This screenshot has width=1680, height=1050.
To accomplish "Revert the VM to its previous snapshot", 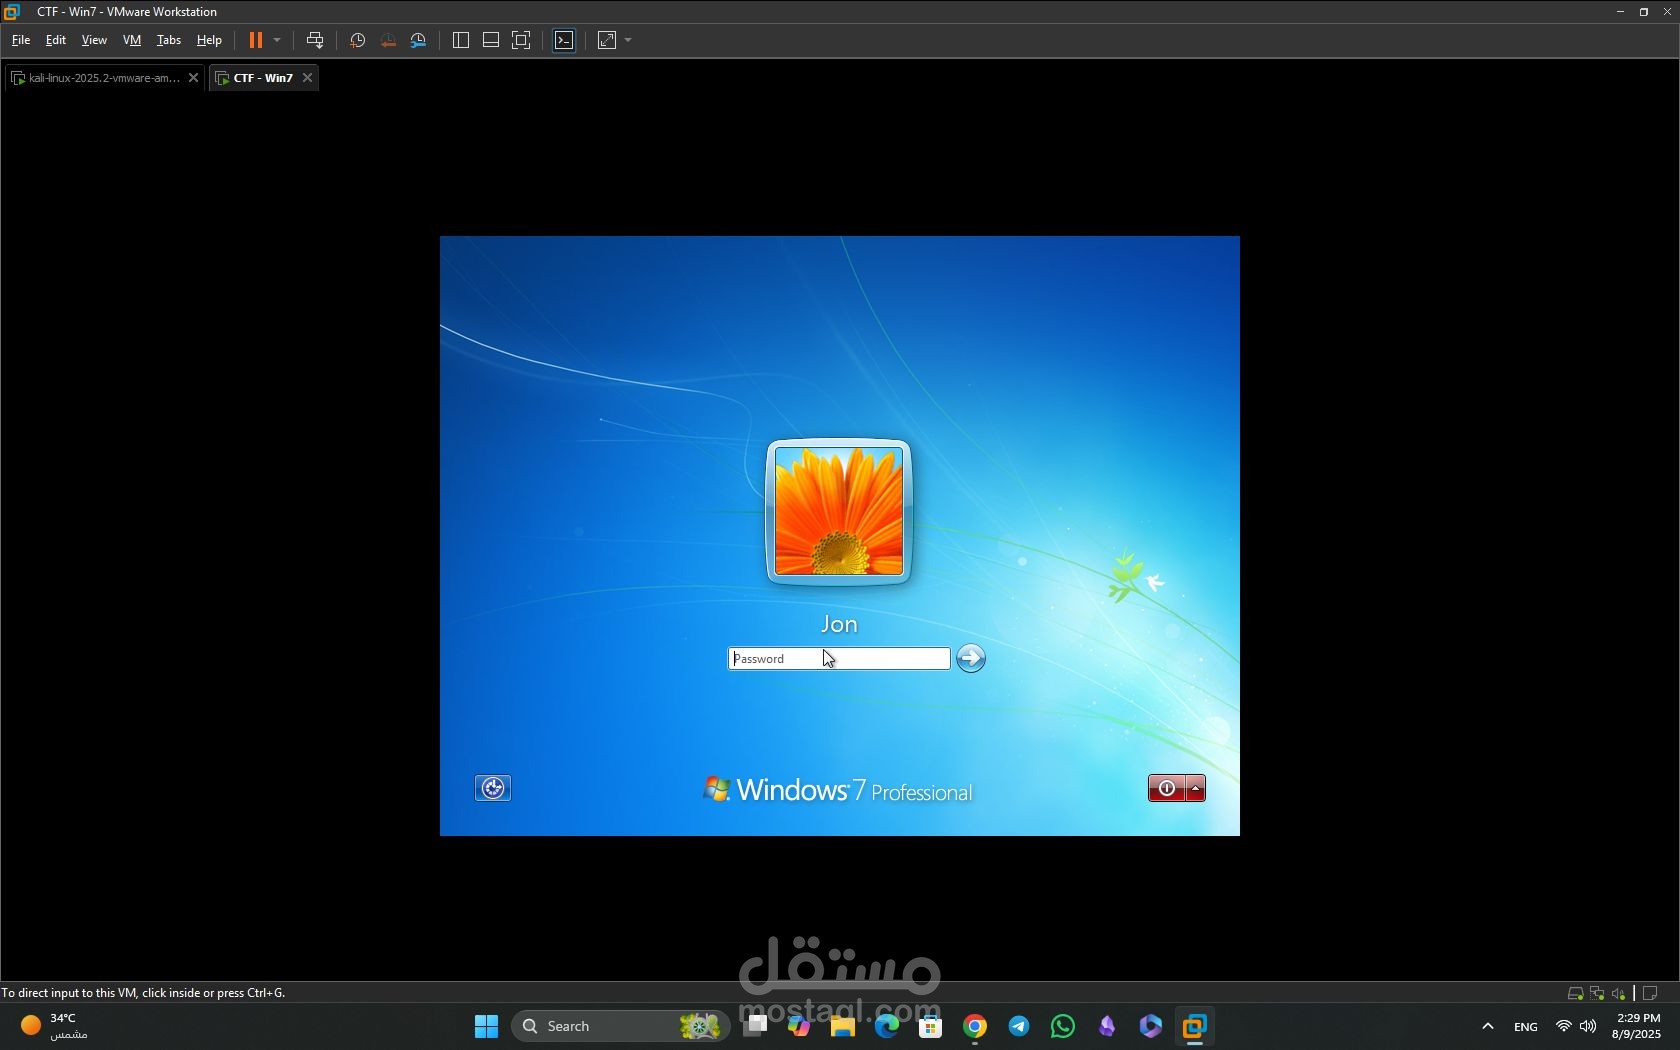I will (388, 40).
